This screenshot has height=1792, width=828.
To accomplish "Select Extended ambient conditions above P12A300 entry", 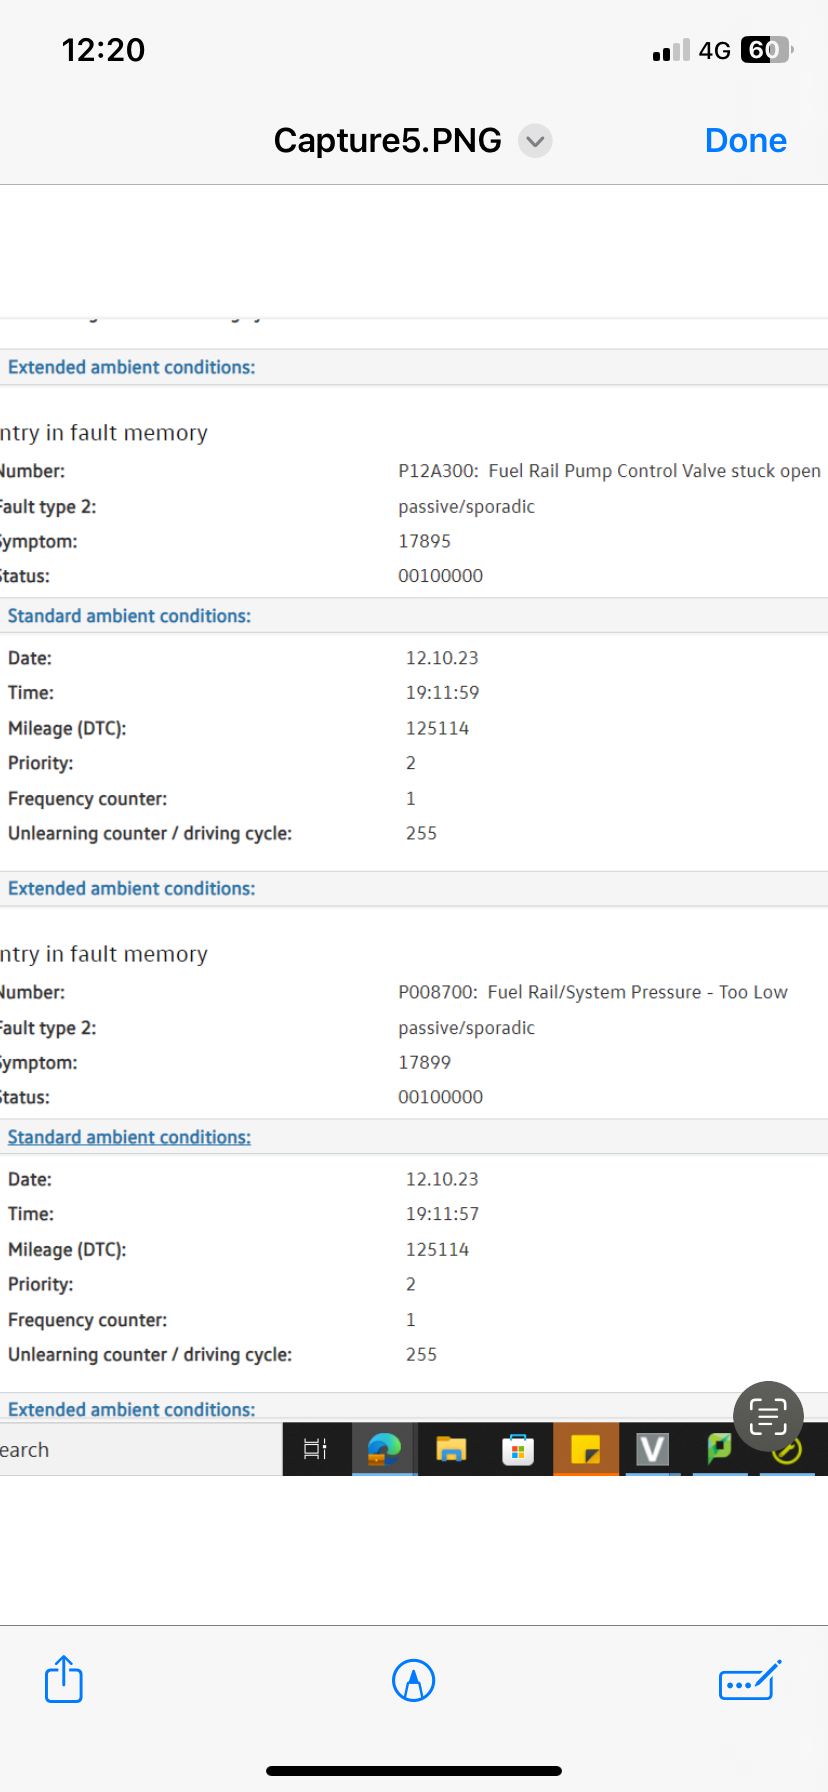I will (x=131, y=367).
